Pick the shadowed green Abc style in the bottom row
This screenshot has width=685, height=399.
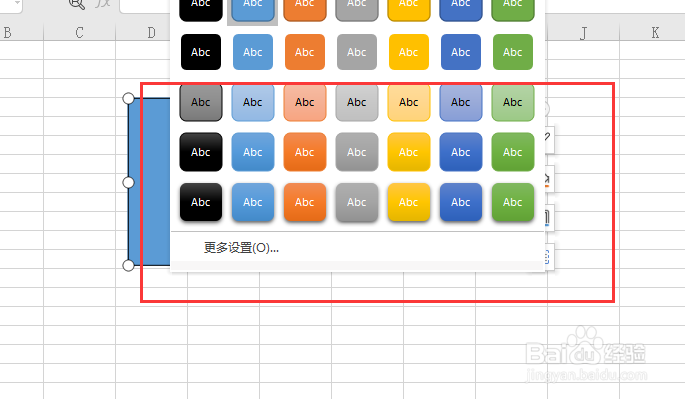pos(512,202)
